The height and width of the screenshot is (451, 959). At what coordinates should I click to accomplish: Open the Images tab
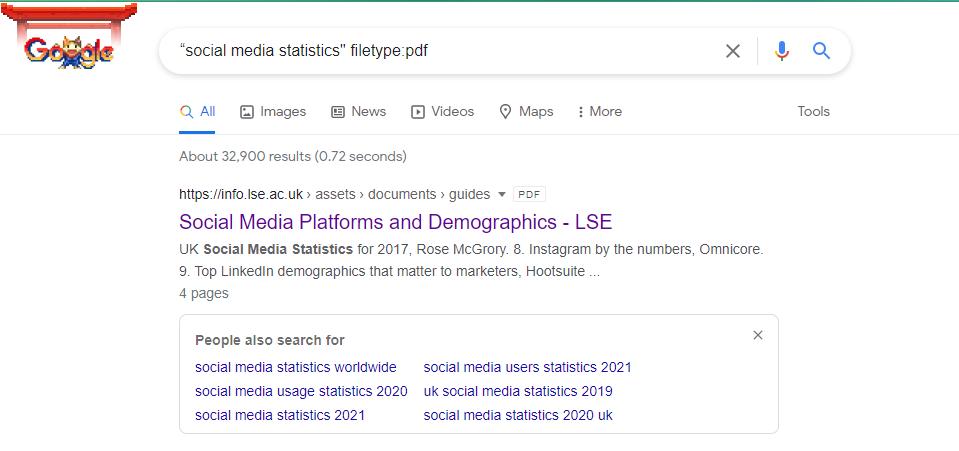pos(273,112)
